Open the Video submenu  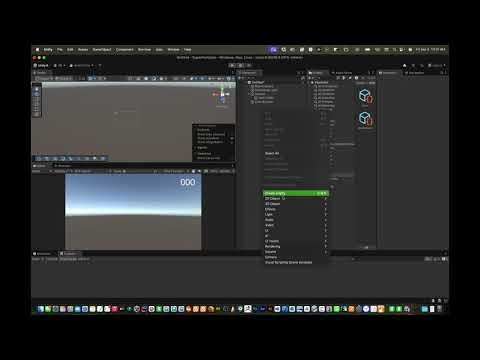tap(296, 225)
